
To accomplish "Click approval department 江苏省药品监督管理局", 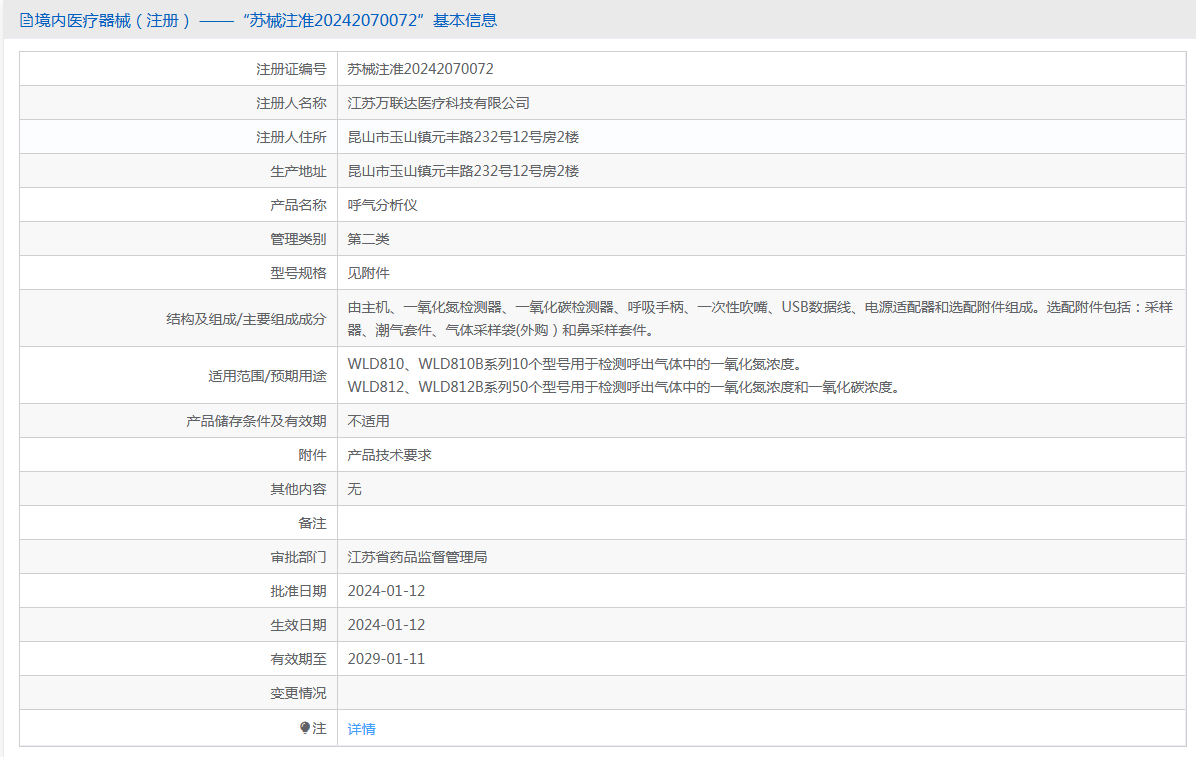I will (417, 557).
